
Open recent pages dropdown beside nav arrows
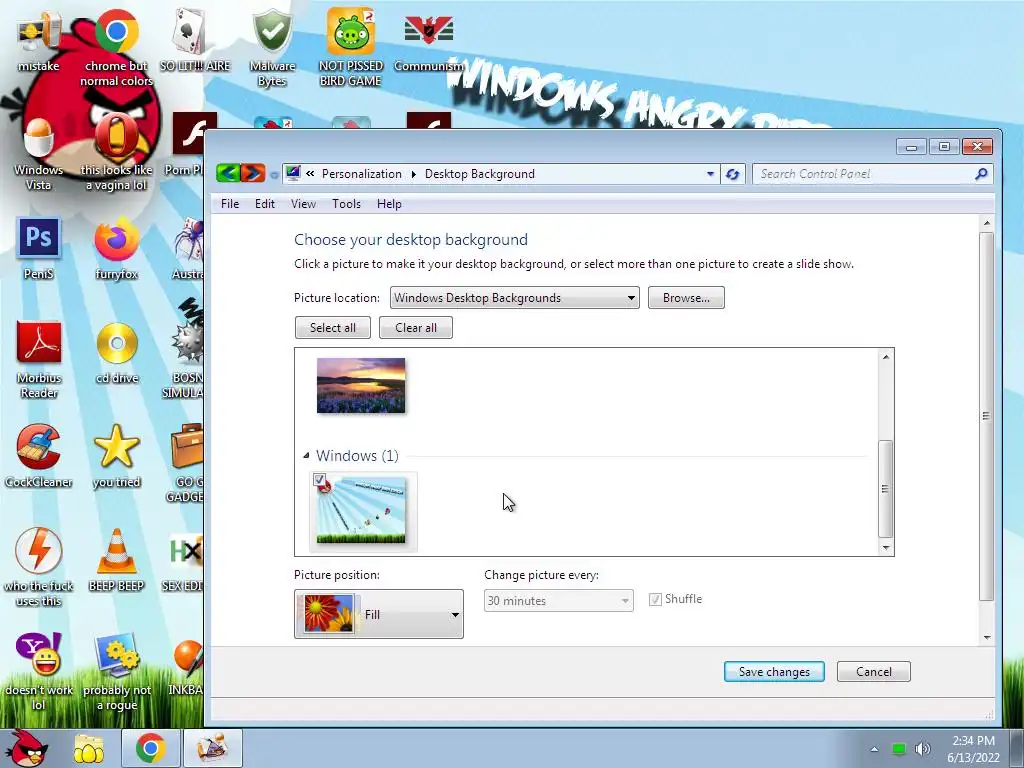[x=274, y=174]
